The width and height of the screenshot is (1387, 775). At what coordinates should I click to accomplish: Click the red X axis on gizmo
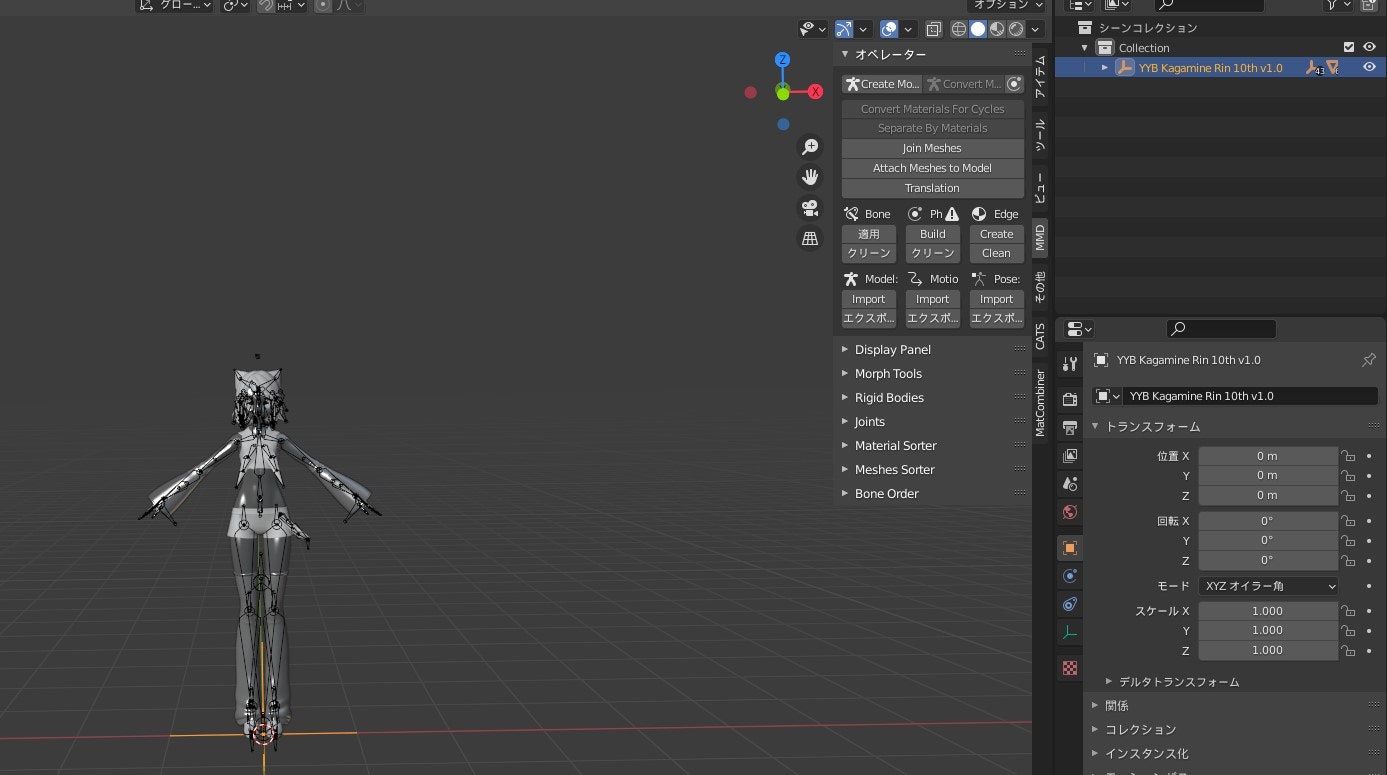(x=815, y=92)
